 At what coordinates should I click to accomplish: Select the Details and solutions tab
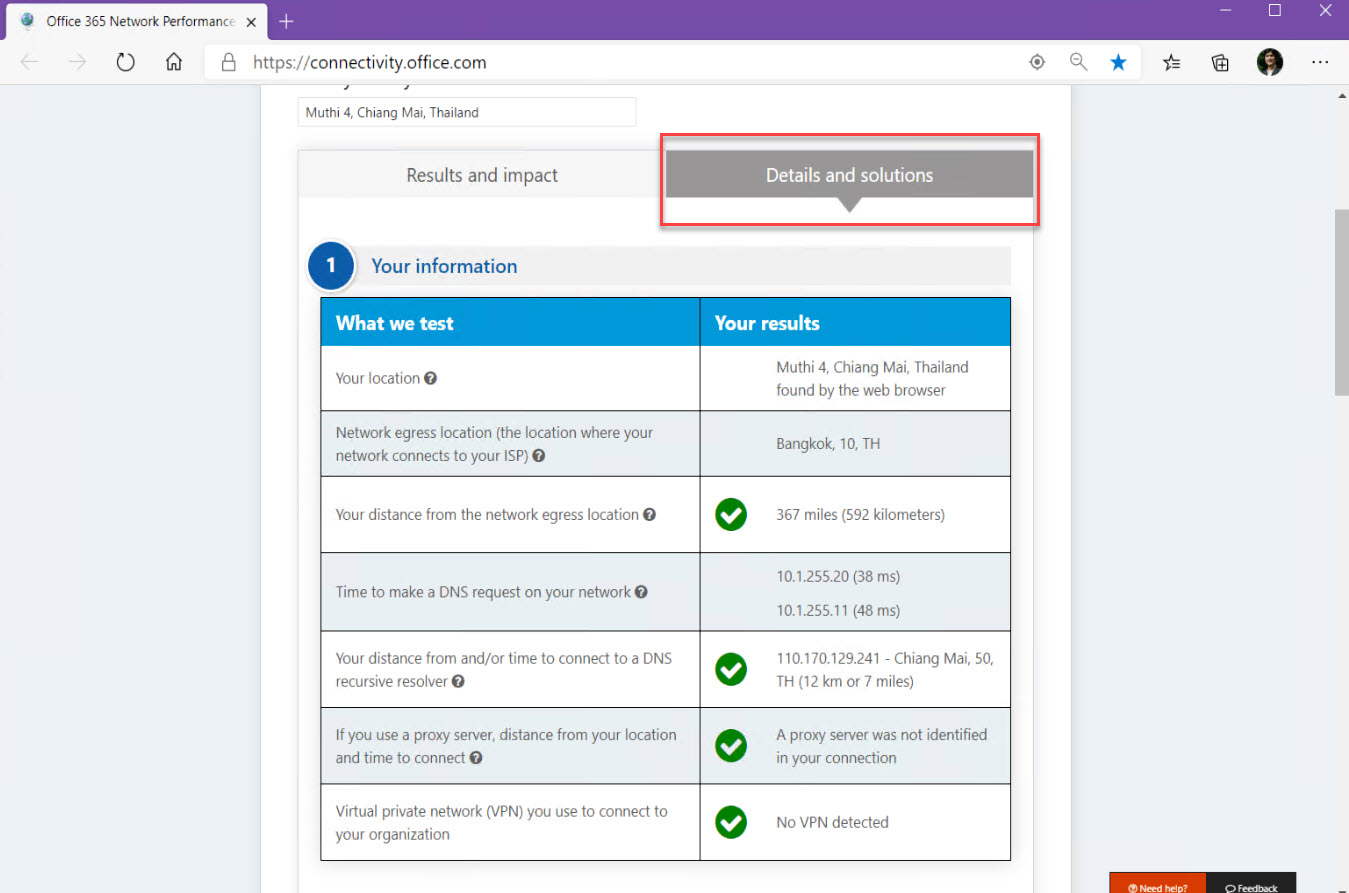click(849, 175)
